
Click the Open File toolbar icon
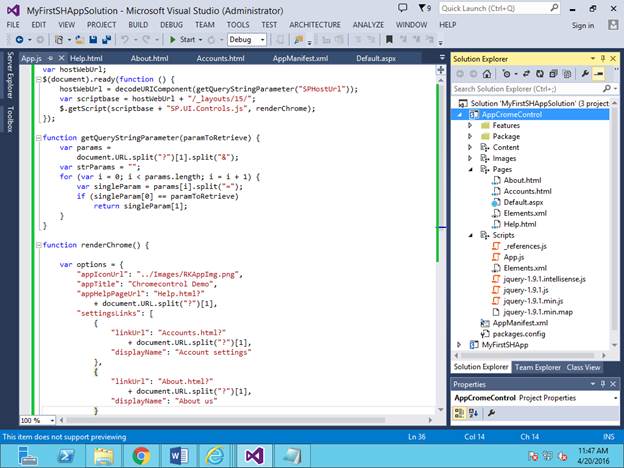coord(80,40)
